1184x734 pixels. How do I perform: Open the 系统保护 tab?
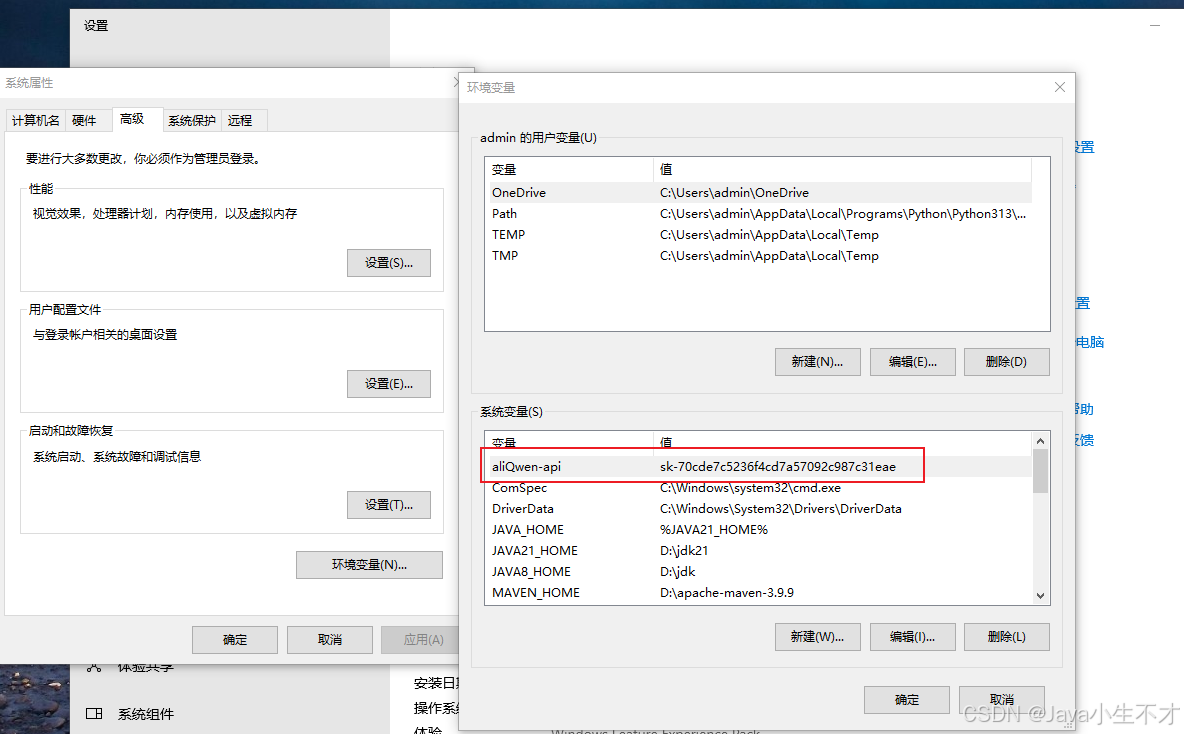coord(192,121)
